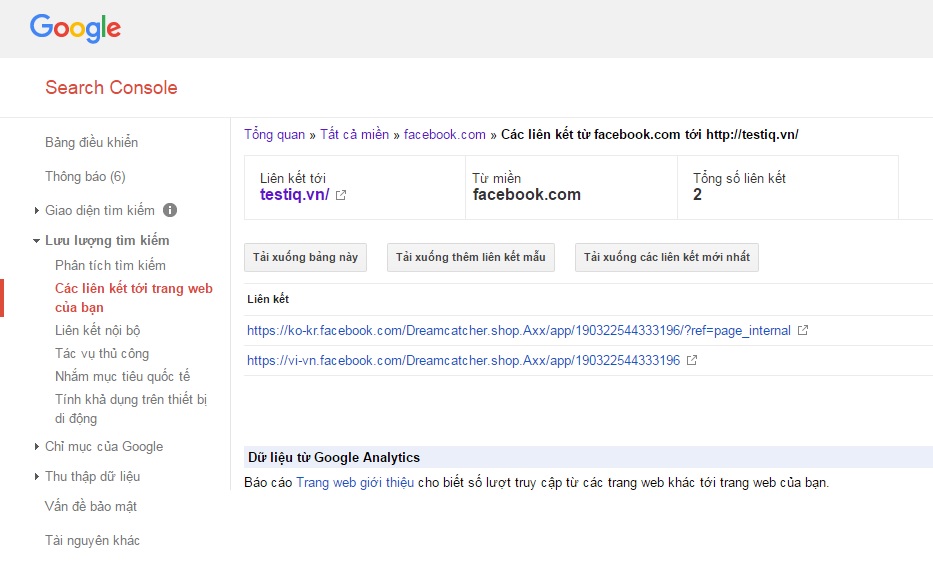Open Bảng điều khiển in sidebar

point(91,142)
